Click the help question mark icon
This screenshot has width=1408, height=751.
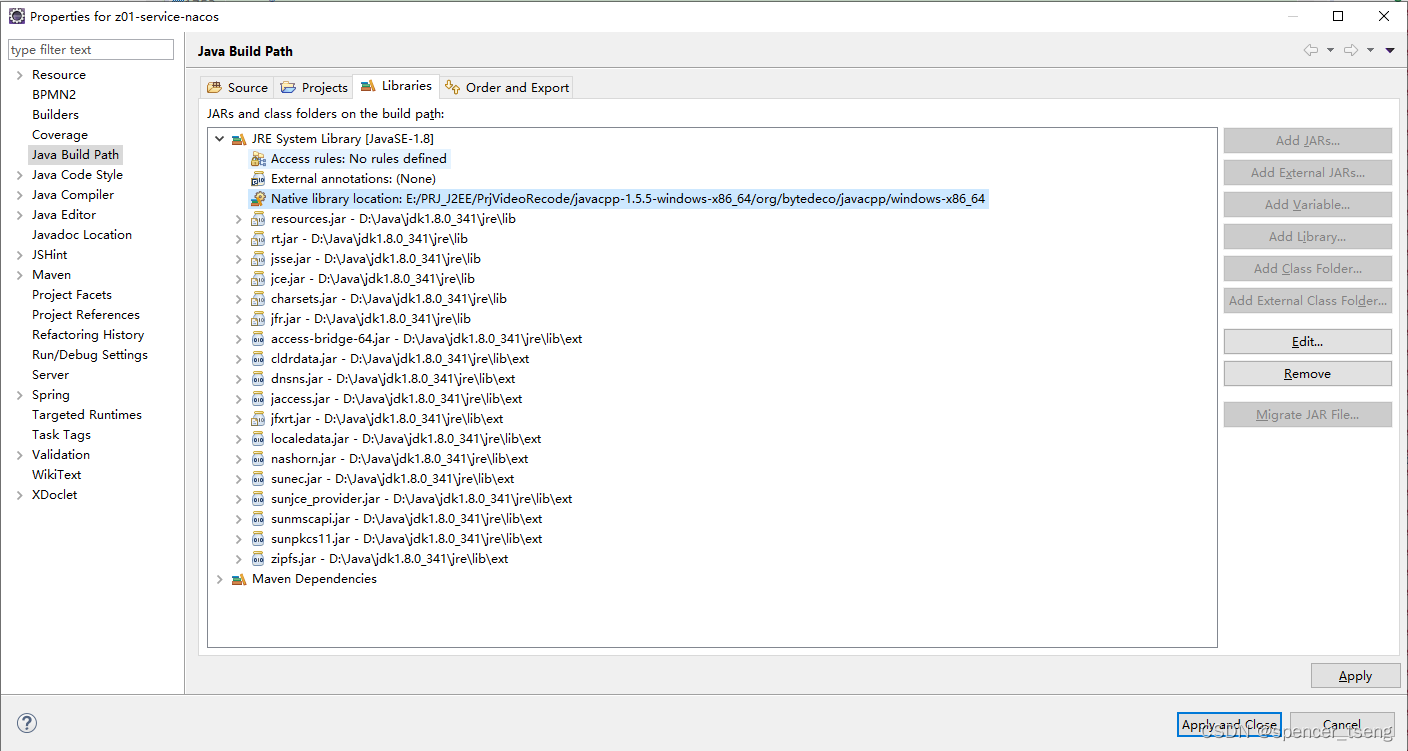(26, 722)
